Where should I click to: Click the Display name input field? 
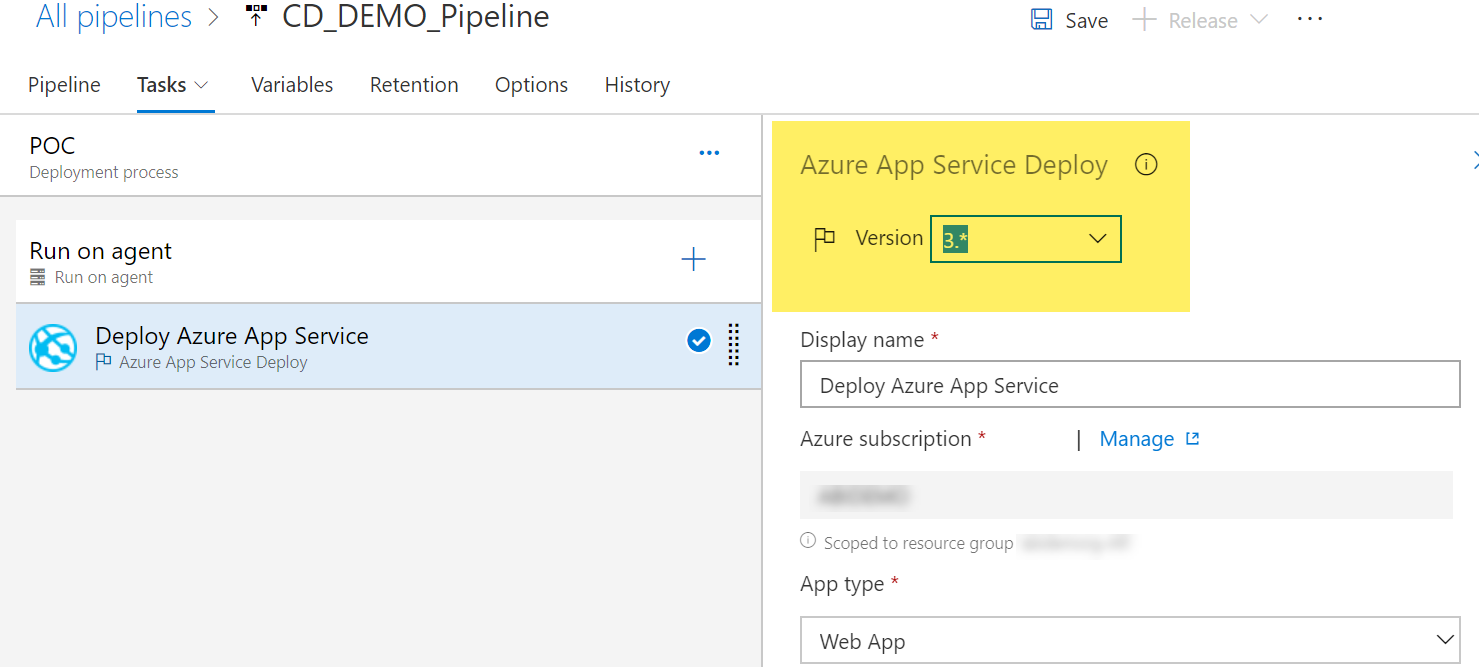point(1130,385)
